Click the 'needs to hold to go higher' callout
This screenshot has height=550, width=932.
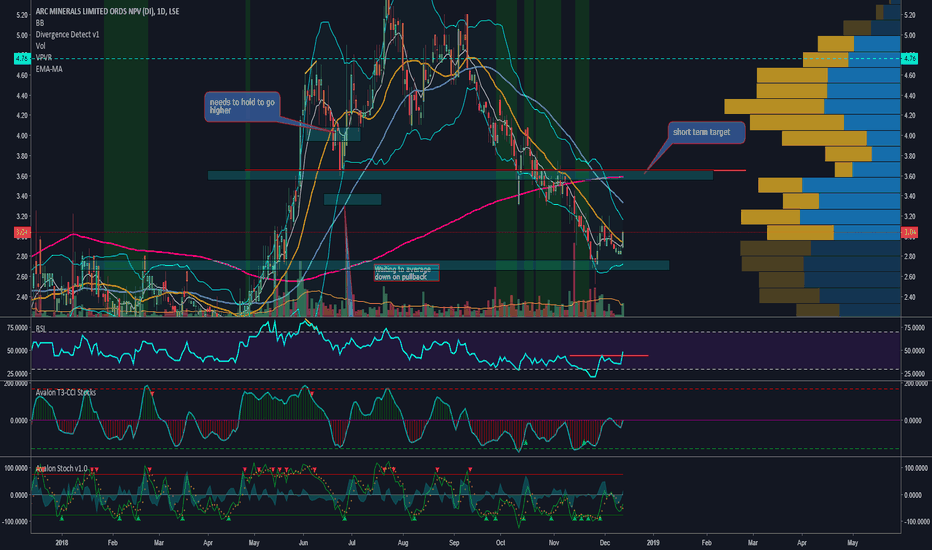(243, 106)
